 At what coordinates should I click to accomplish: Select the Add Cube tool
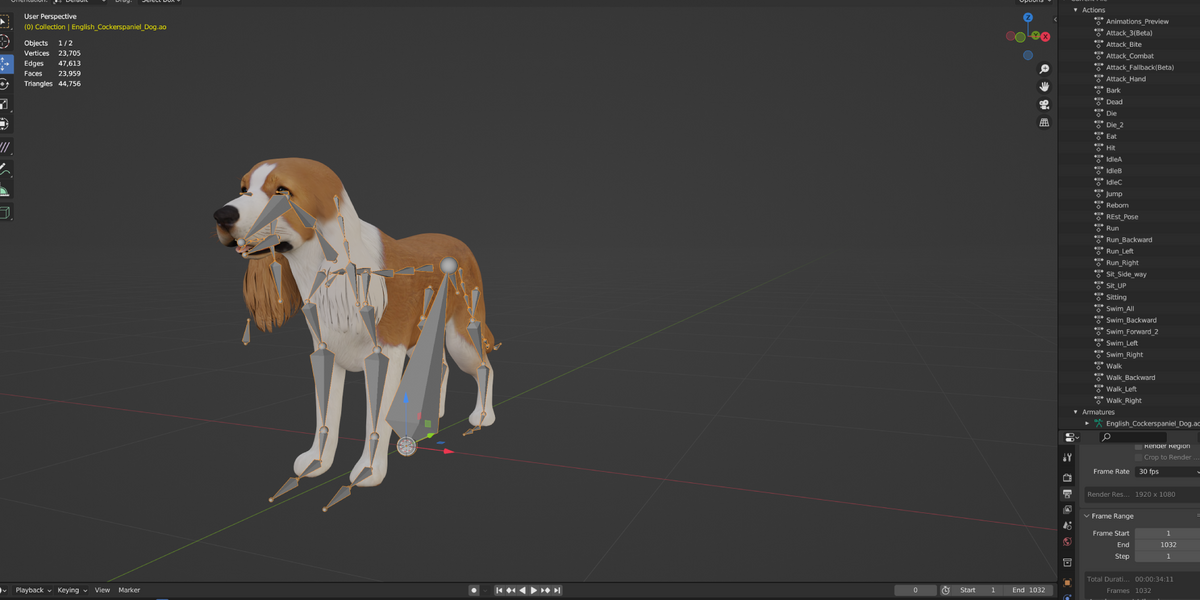click(x=4, y=212)
